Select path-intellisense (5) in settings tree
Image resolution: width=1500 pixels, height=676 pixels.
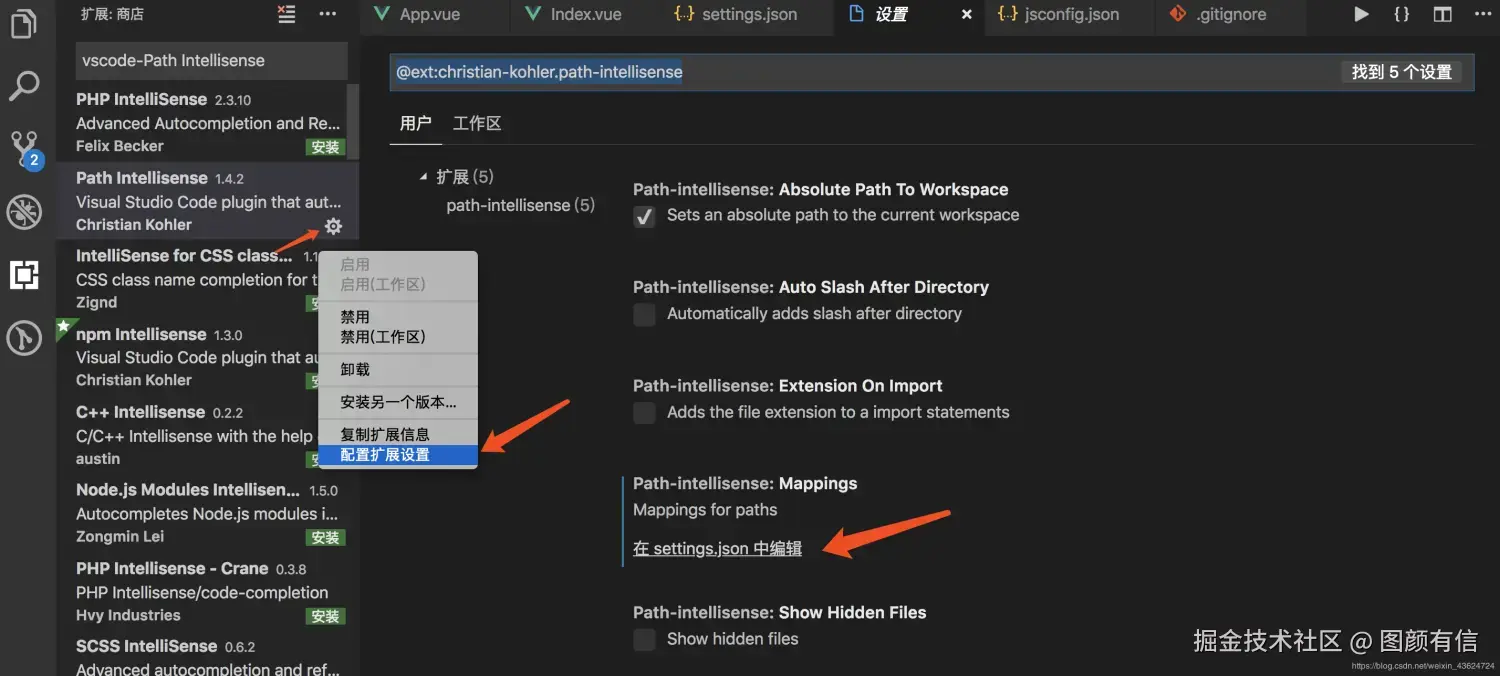tap(520, 205)
